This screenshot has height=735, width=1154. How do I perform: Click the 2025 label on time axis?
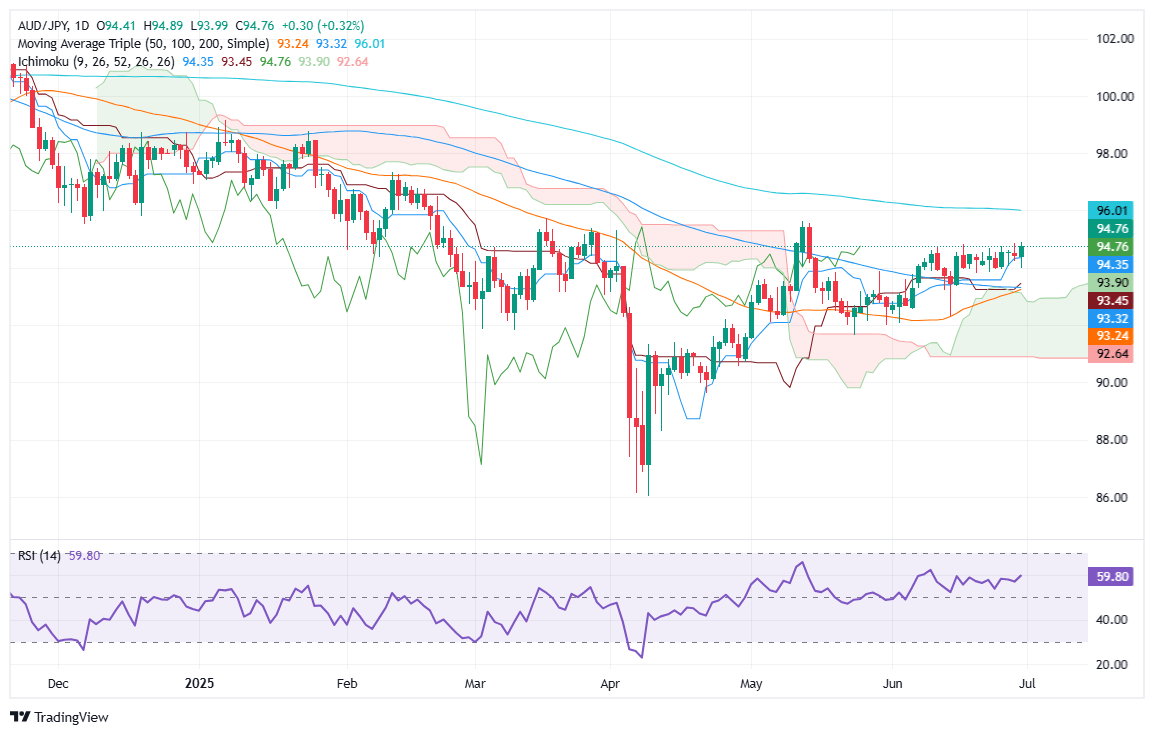199,683
